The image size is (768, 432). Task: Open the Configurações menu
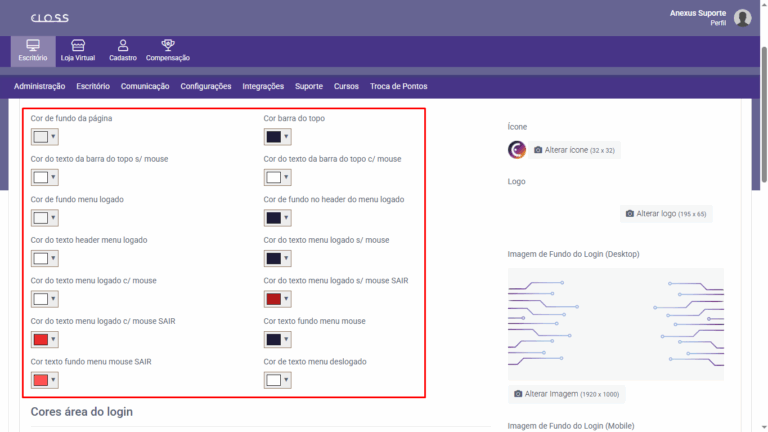click(x=206, y=87)
